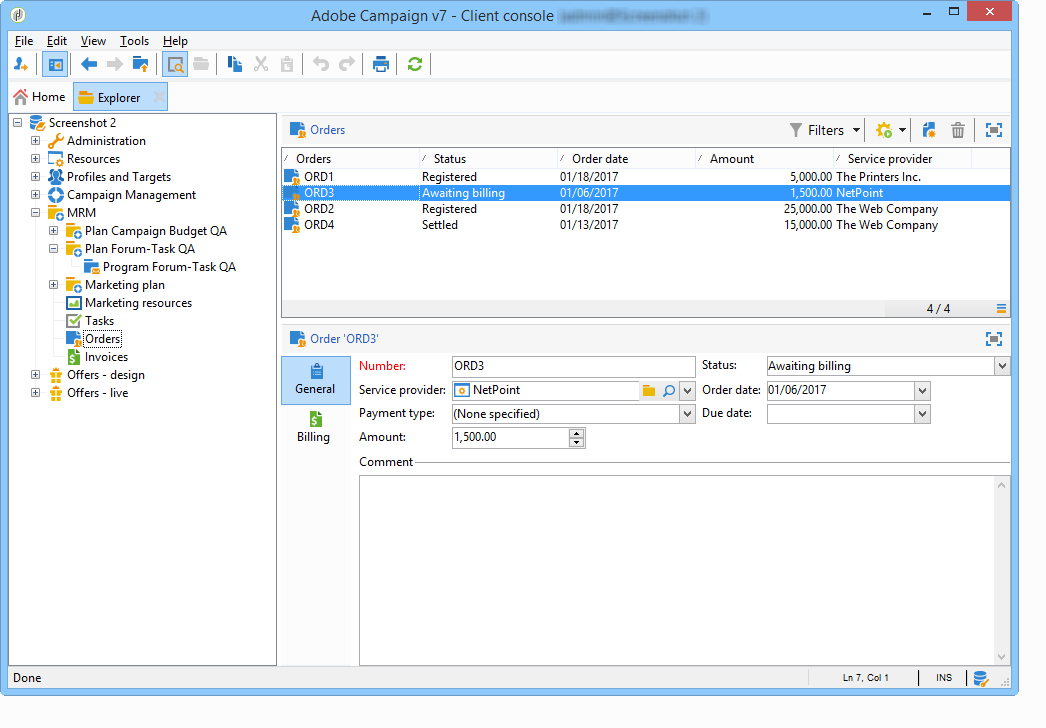This screenshot has width=1046, height=728.
Task: Maximize the Orders list panel
Action: pyautogui.click(x=994, y=130)
